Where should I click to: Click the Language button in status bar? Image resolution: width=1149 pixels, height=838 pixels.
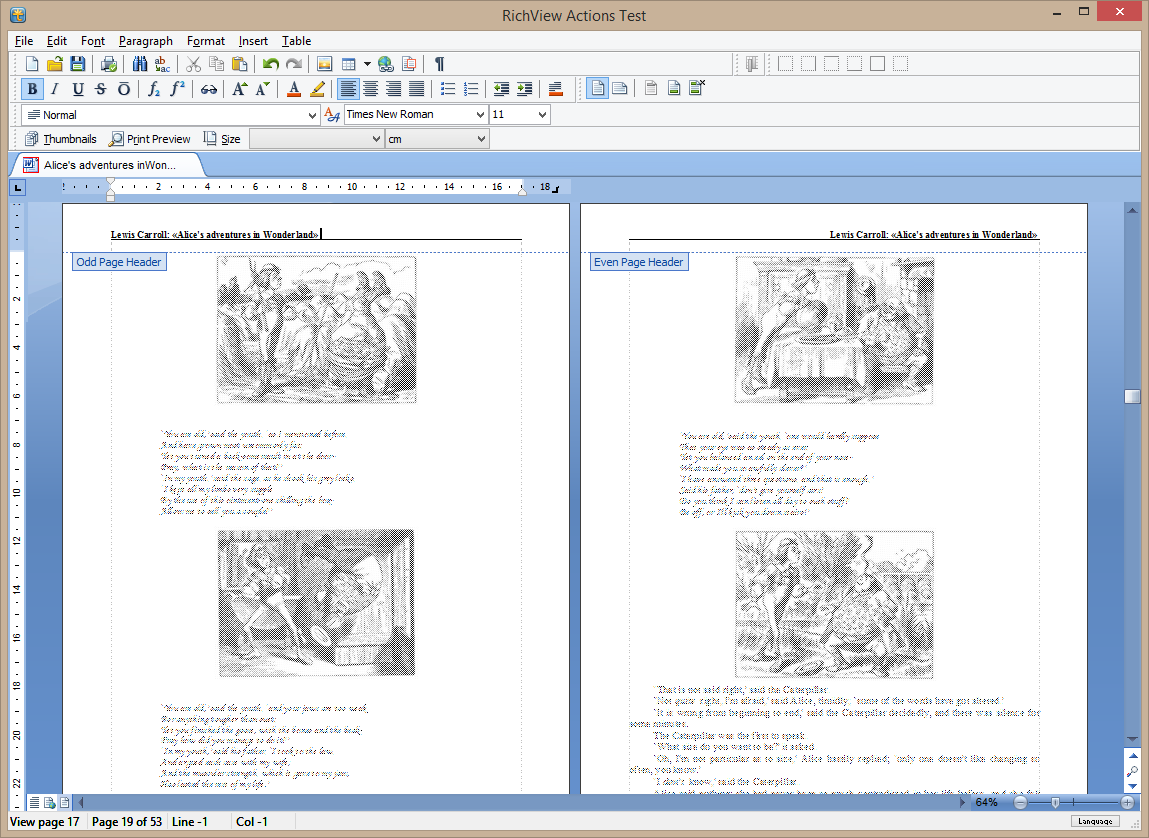pos(1095,821)
